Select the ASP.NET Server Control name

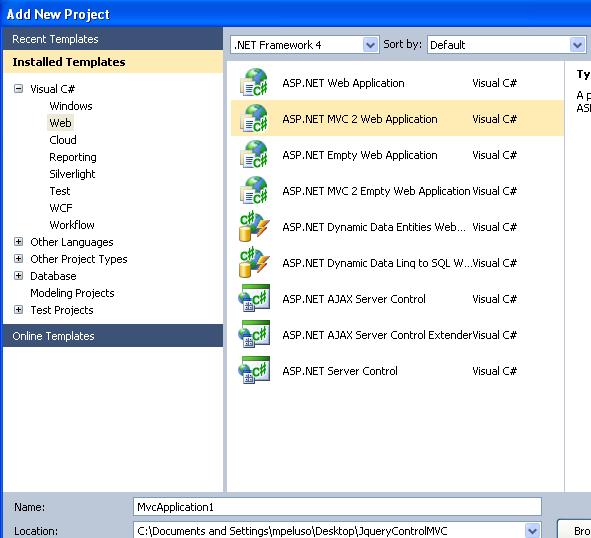340,371
